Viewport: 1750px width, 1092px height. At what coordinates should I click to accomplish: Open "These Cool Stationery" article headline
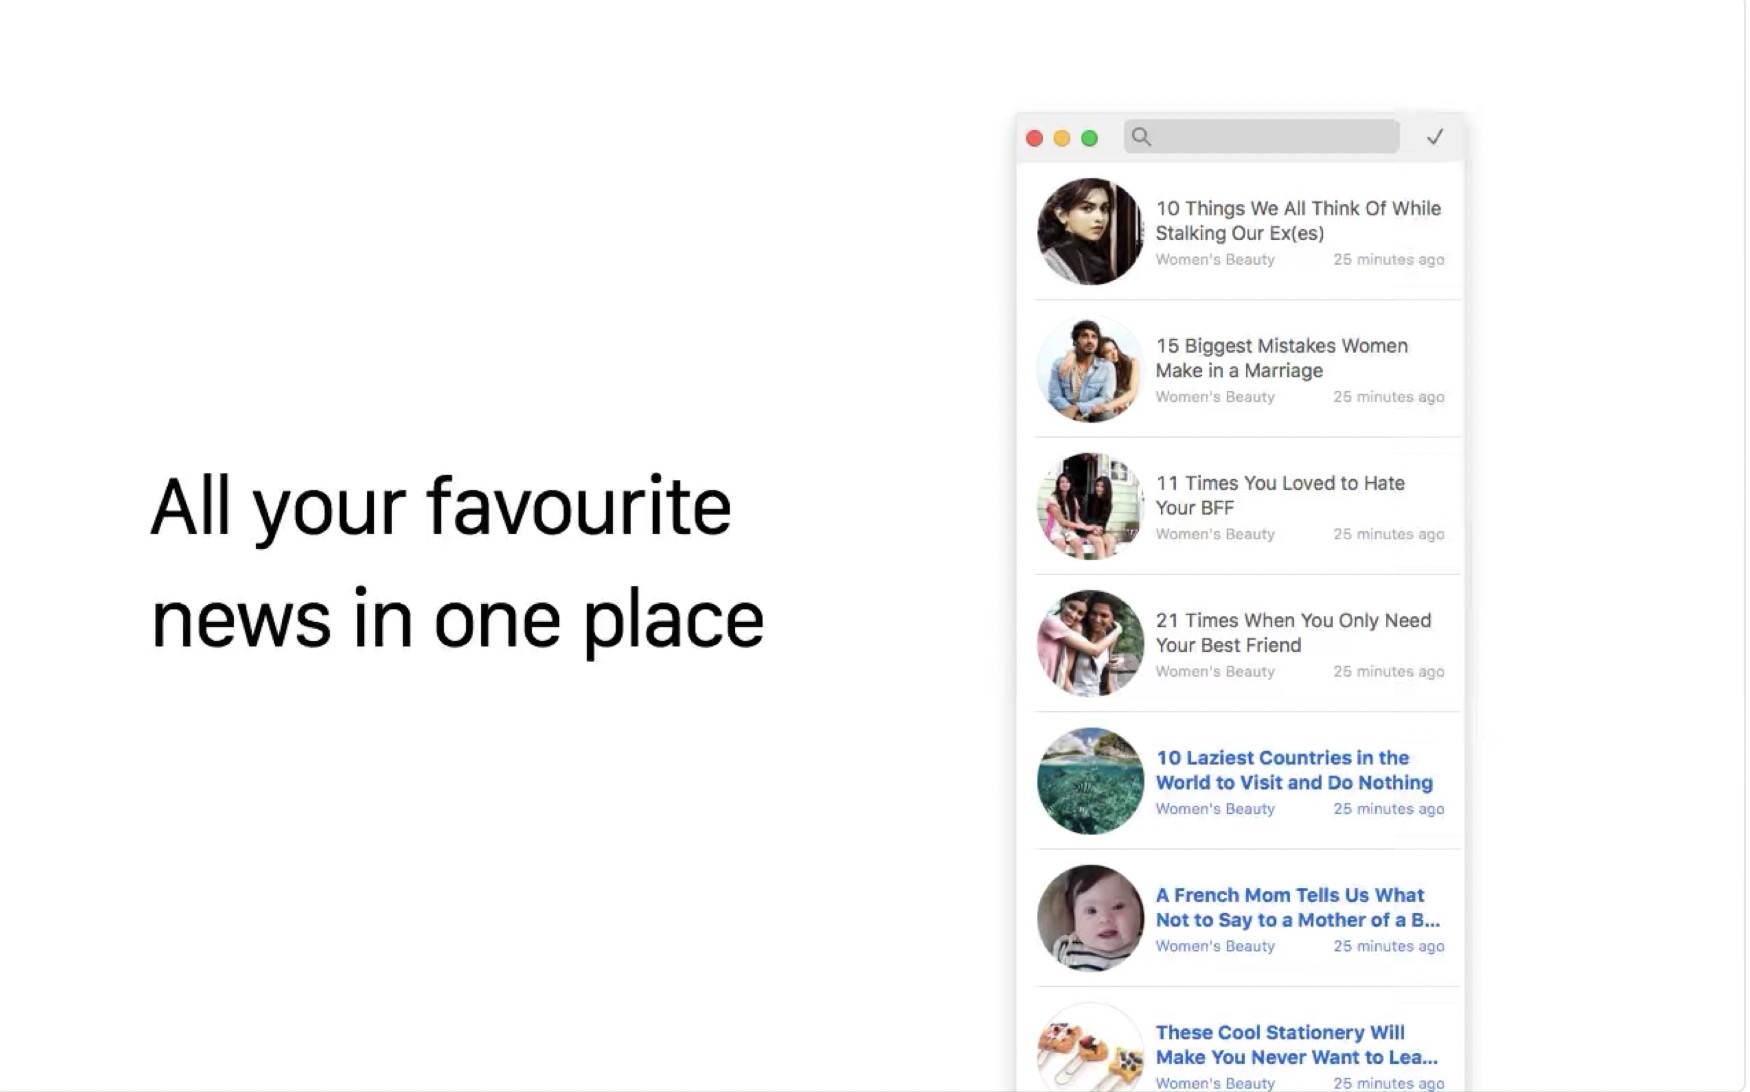[x=1296, y=1044]
